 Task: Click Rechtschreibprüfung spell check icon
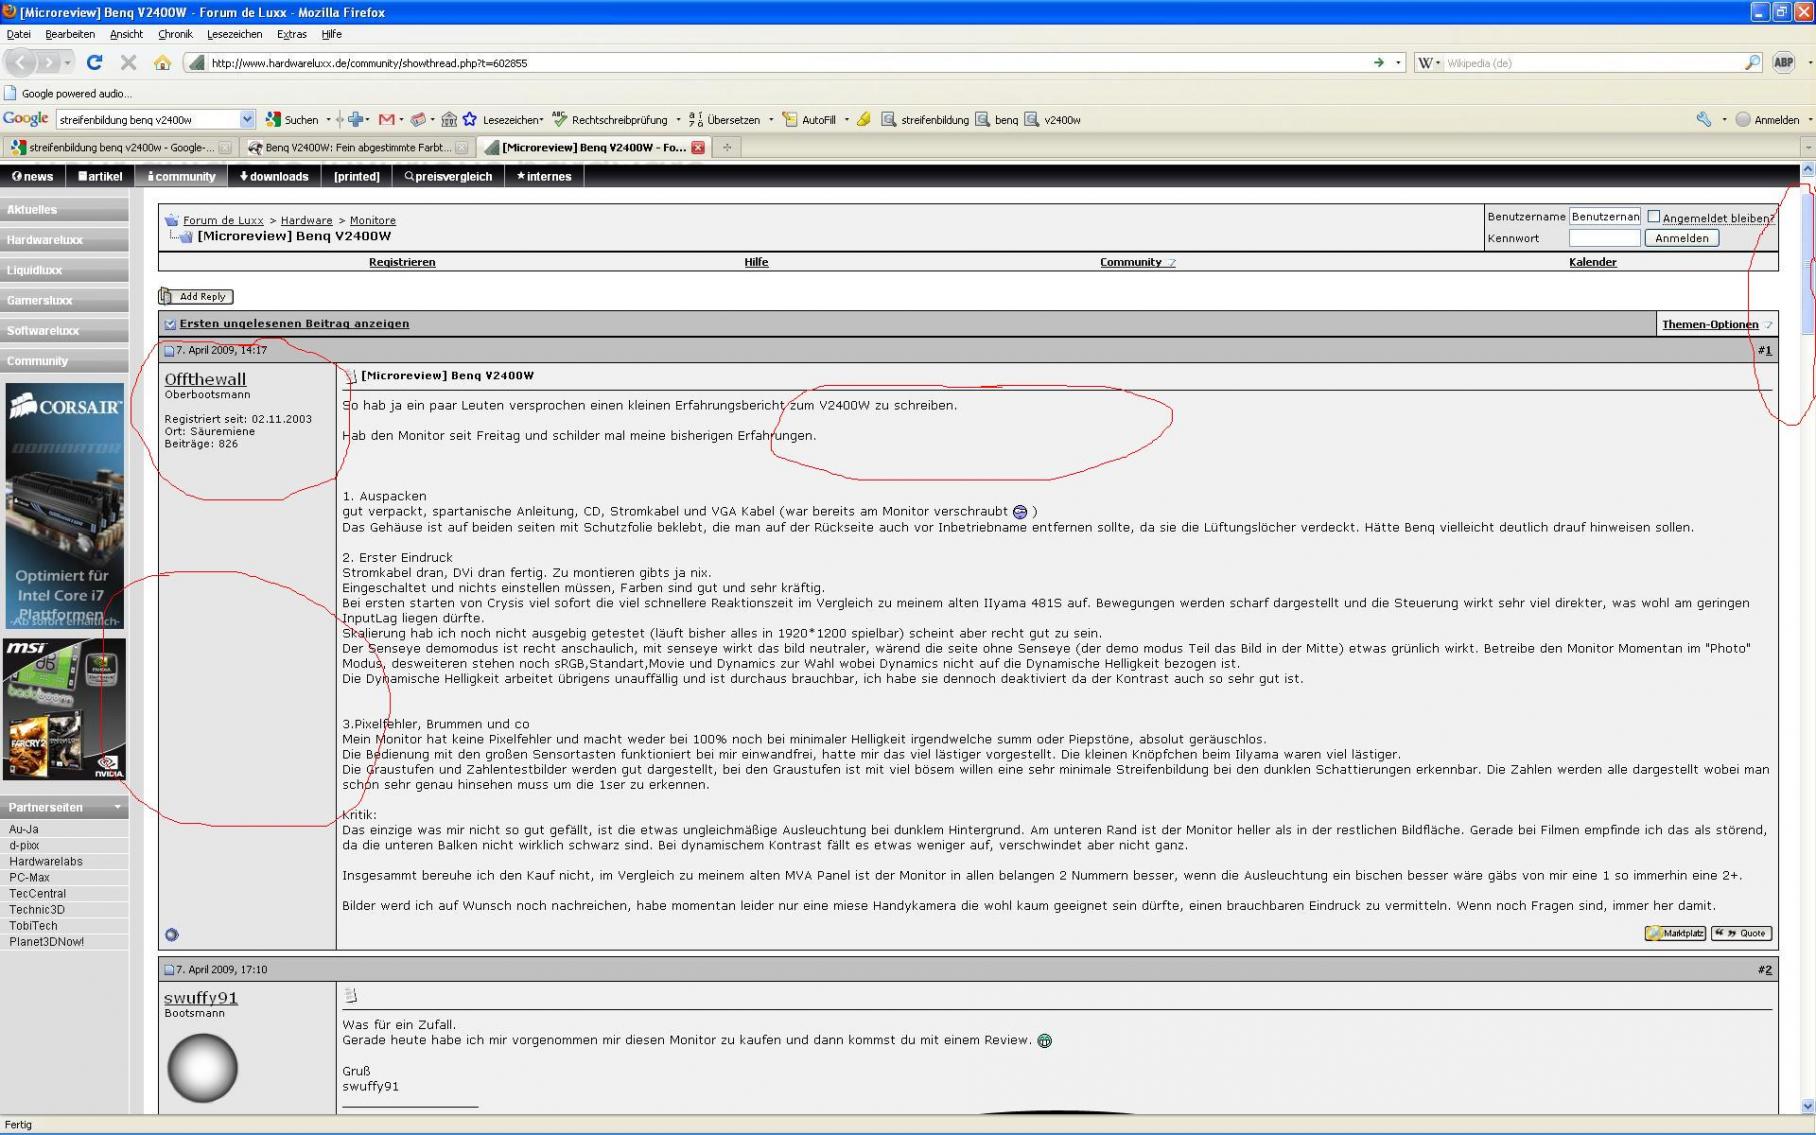(x=559, y=119)
